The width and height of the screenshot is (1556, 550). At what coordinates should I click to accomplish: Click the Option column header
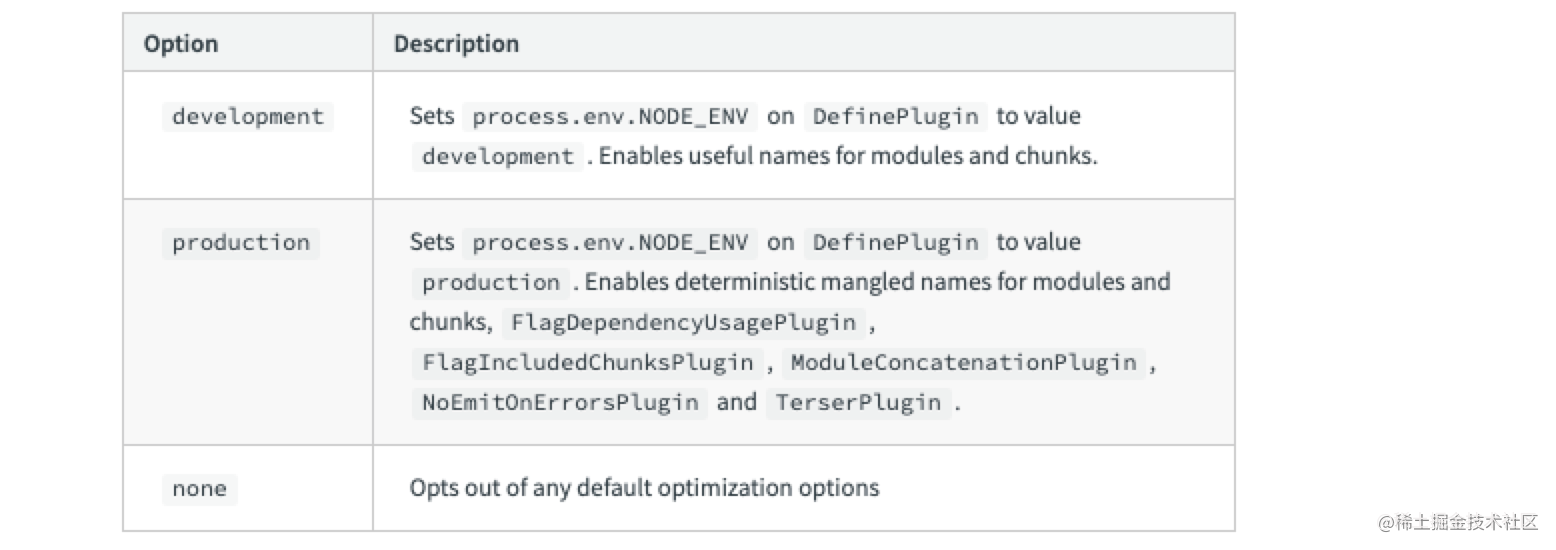181,44
